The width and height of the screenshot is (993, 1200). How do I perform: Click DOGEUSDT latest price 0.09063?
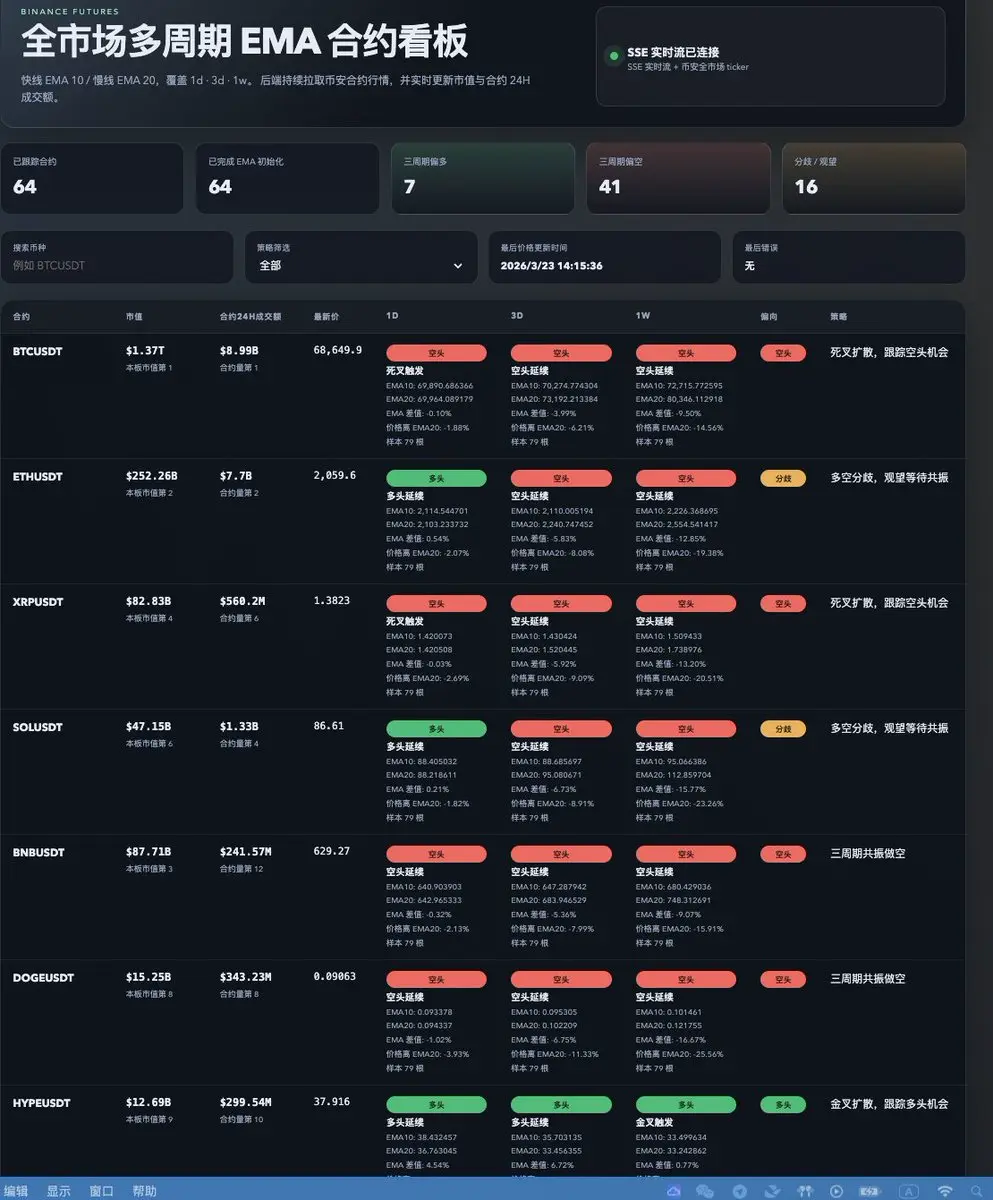tap(335, 977)
